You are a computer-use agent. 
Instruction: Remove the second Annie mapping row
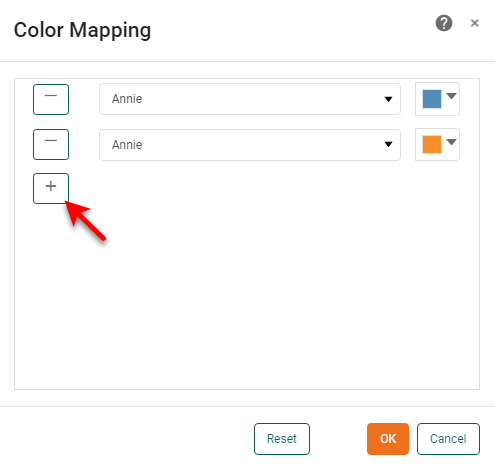point(51,144)
